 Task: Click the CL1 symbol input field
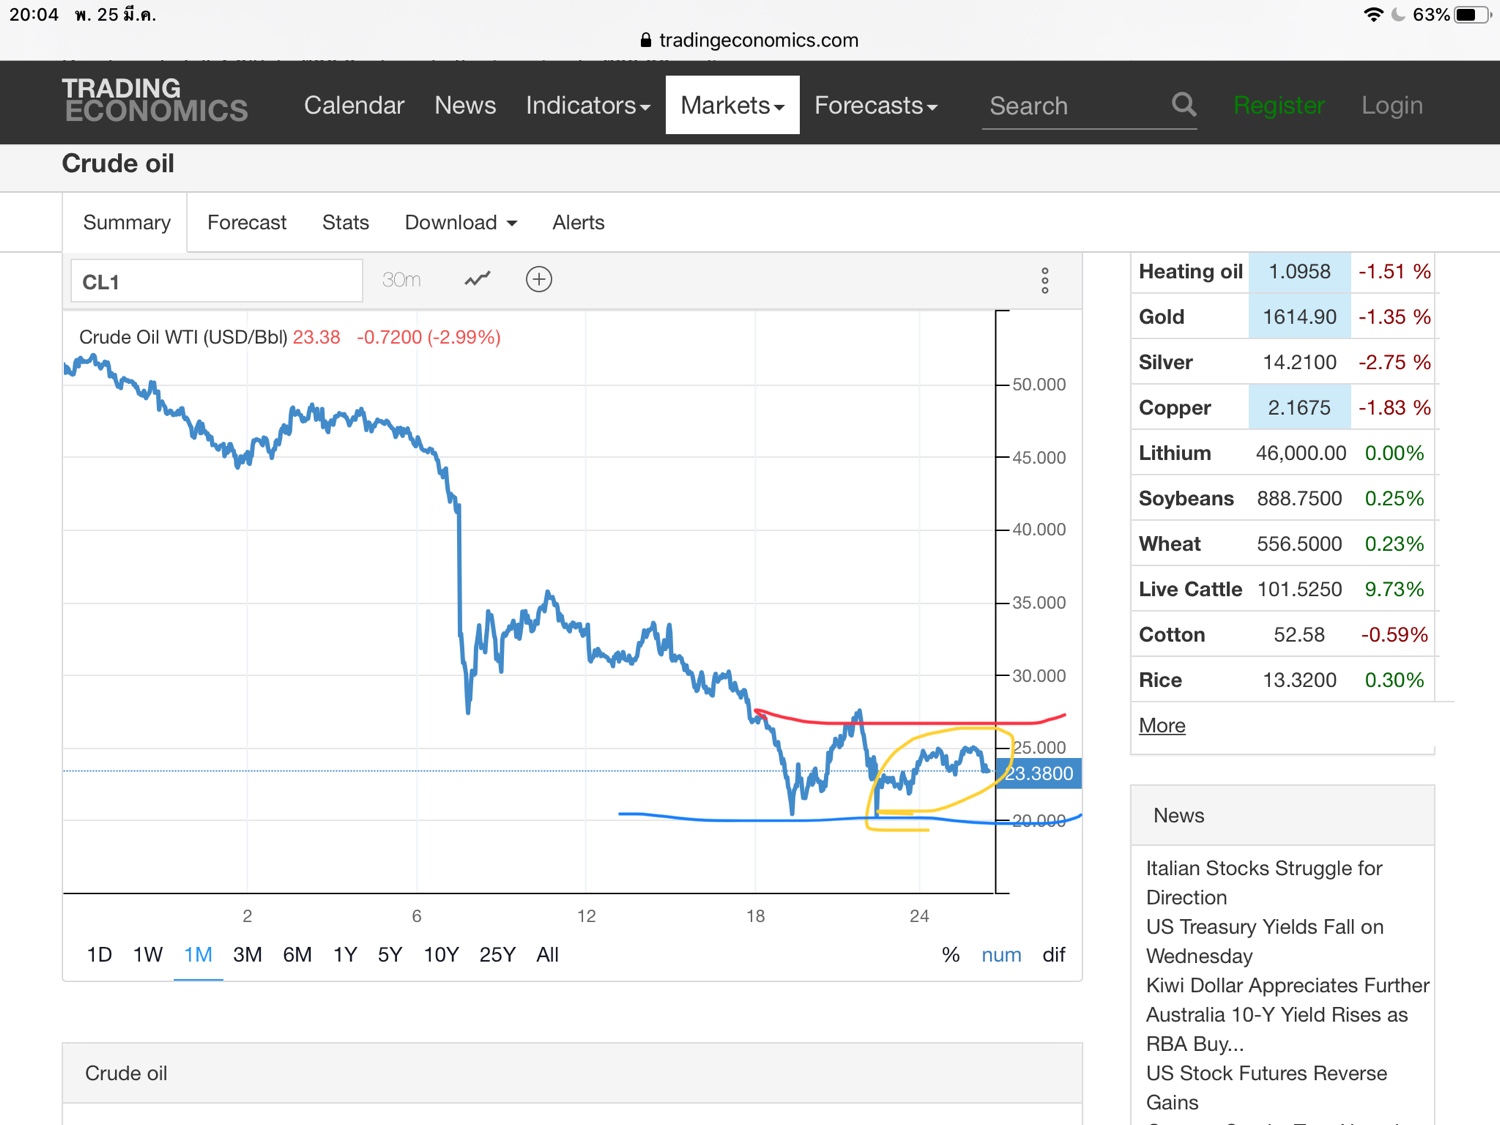216,282
